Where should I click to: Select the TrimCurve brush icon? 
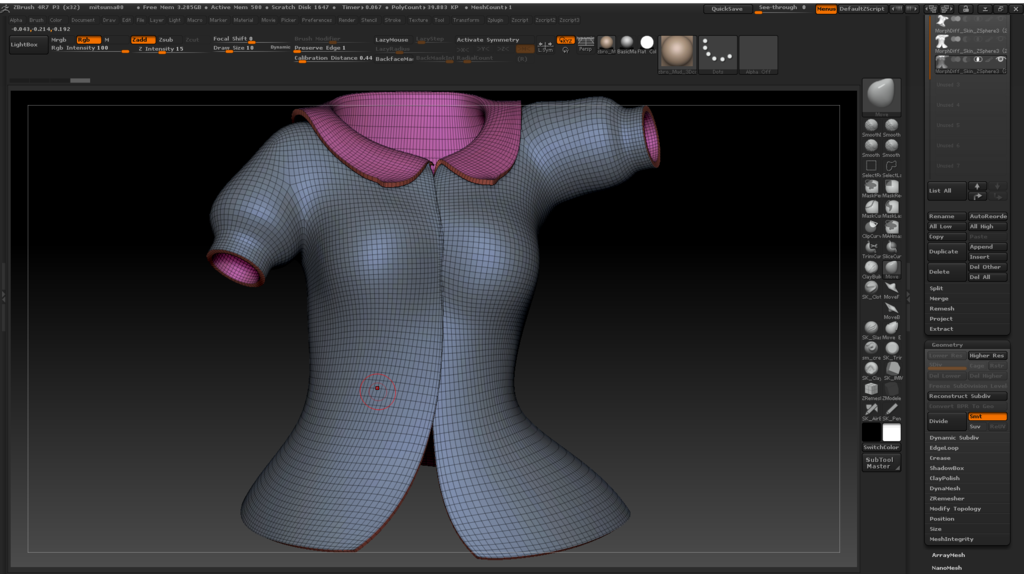[871, 248]
